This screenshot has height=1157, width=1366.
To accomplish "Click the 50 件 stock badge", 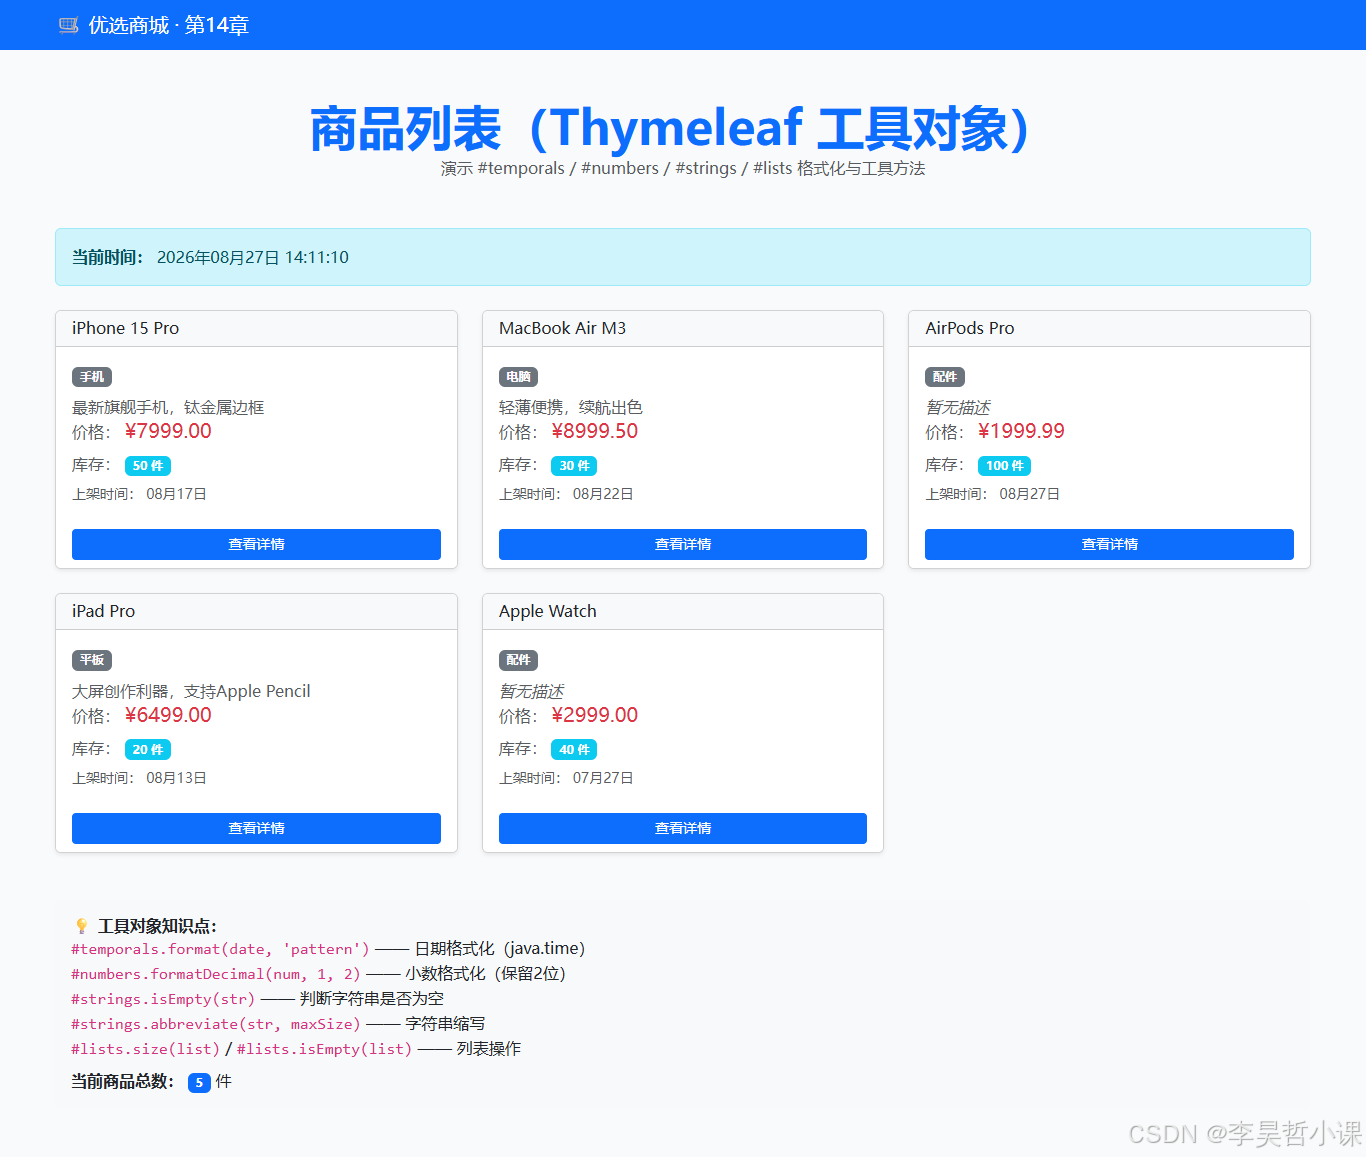I will [x=148, y=466].
